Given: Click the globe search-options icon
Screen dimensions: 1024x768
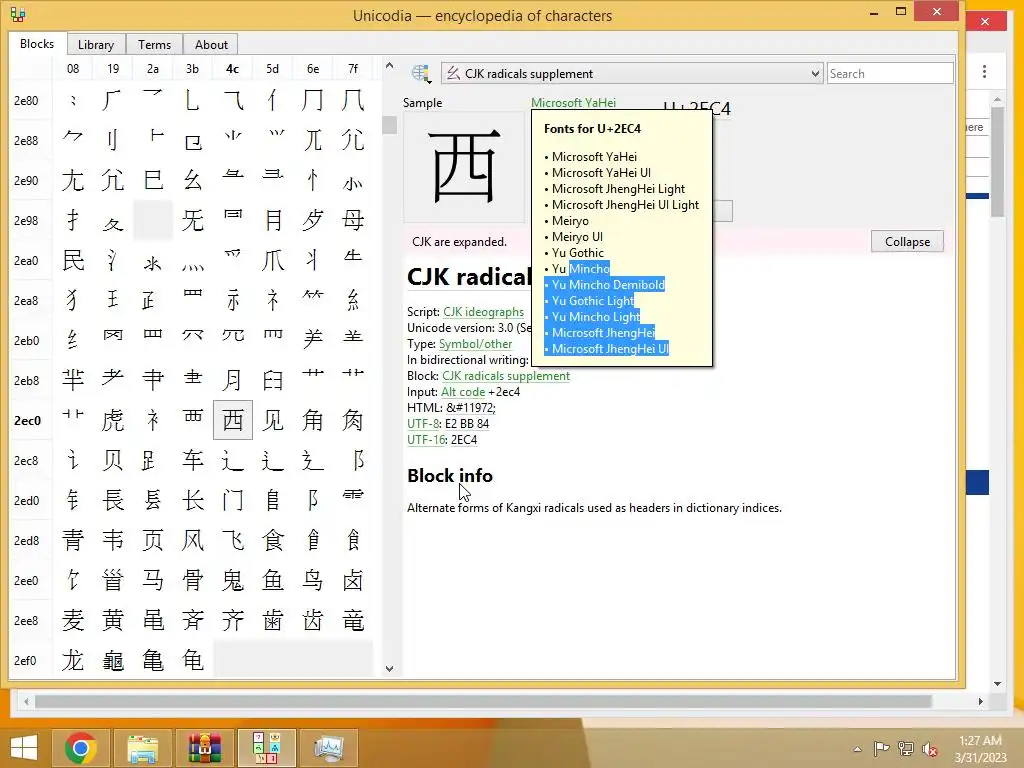Looking at the screenshot, I should (421, 74).
